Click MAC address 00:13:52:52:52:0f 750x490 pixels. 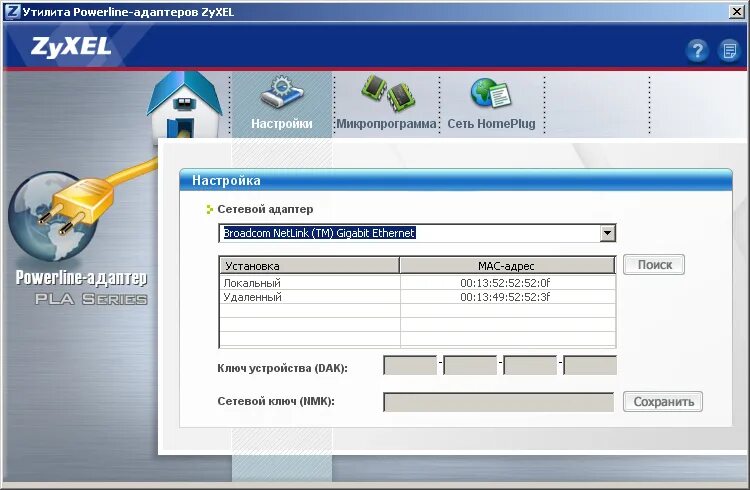coord(505,283)
